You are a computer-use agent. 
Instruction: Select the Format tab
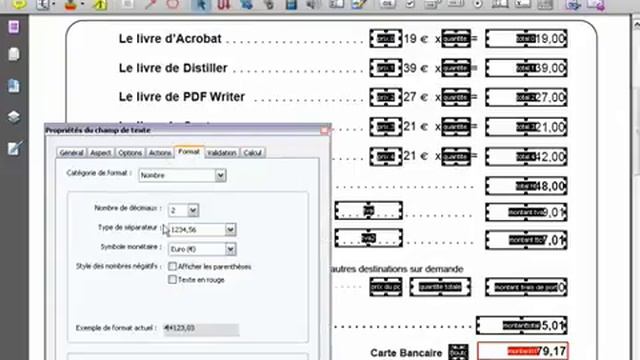(x=189, y=151)
